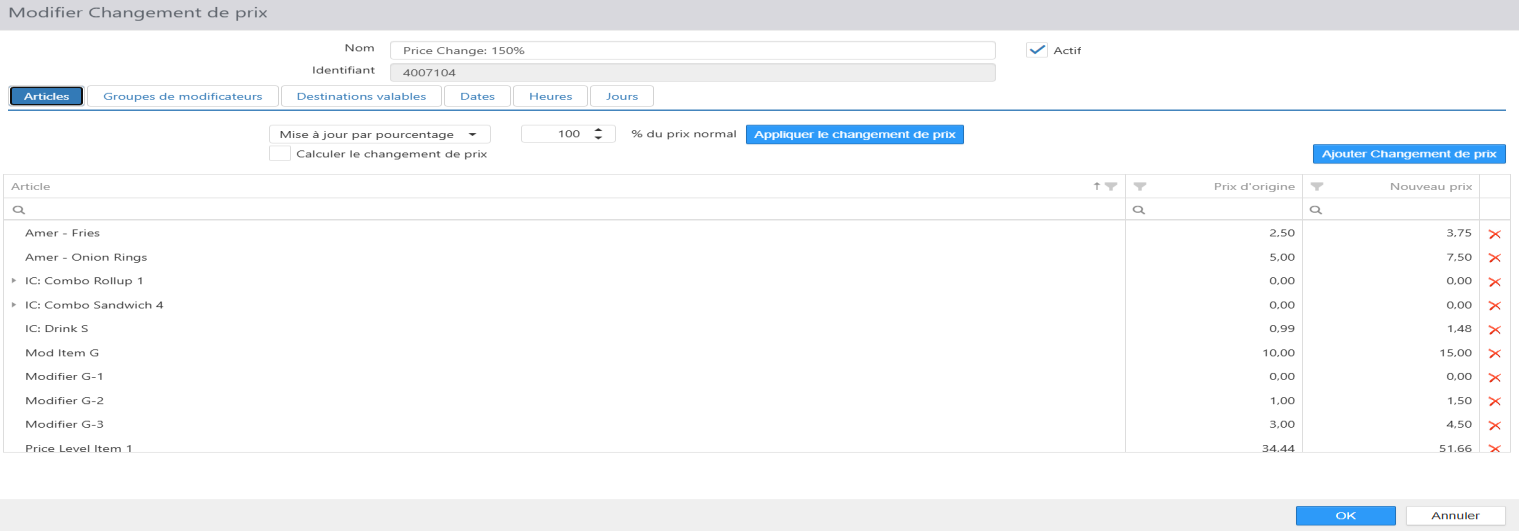Image resolution: width=1519 pixels, height=531 pixels.
Task: Expand the IC: Combo Sandwich 4 row
Action: tap(14, 305)
